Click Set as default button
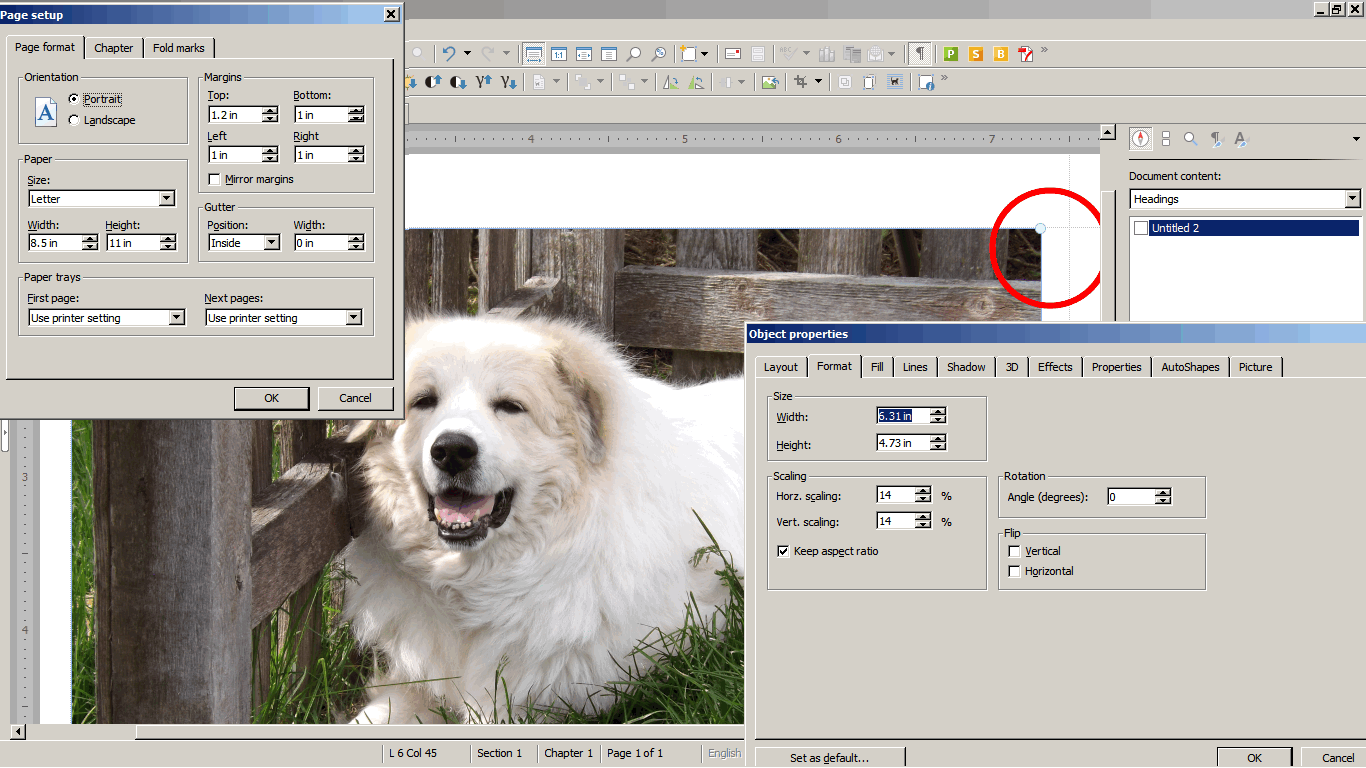The height and width of the screenshot is (768, 1366). point(829,758)
